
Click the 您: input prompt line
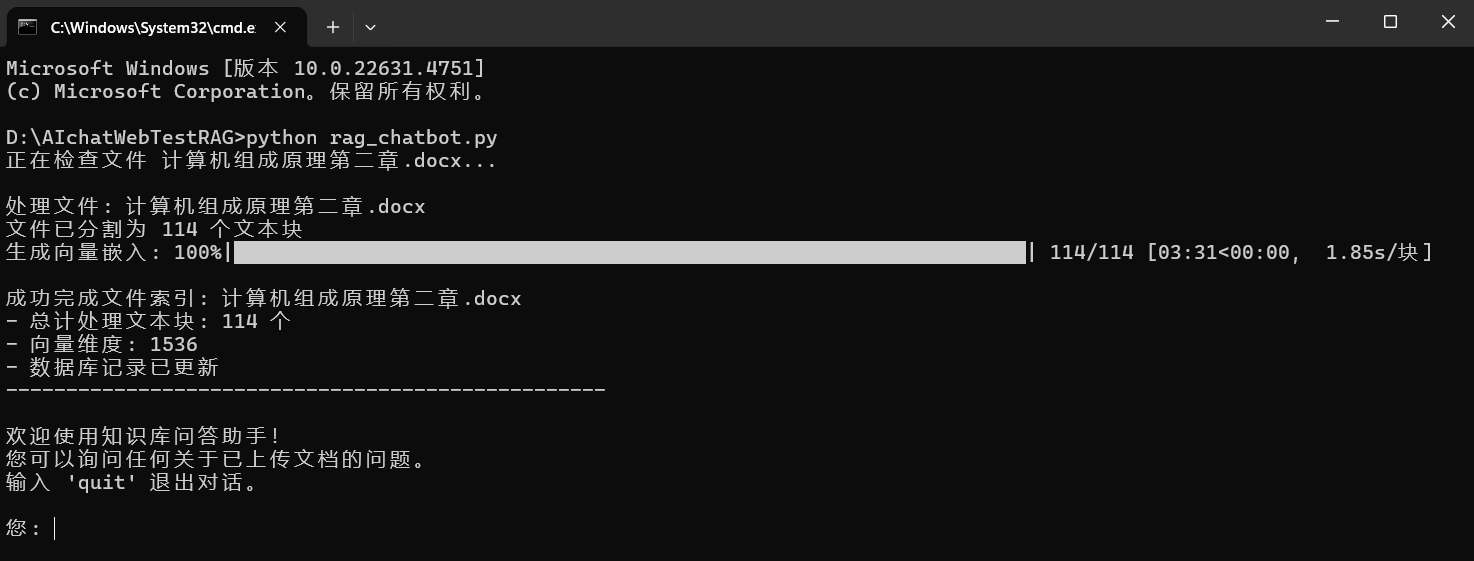click(x=30, y=528)
